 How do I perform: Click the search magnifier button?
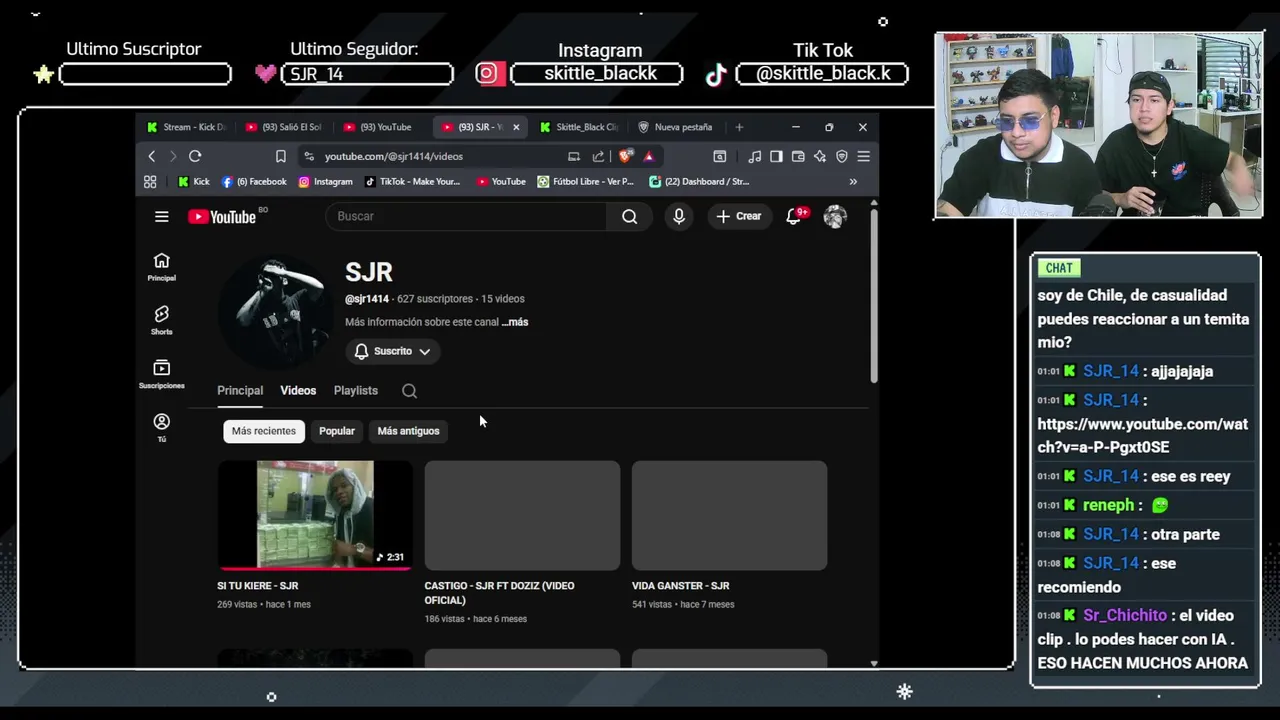point(629,216)
